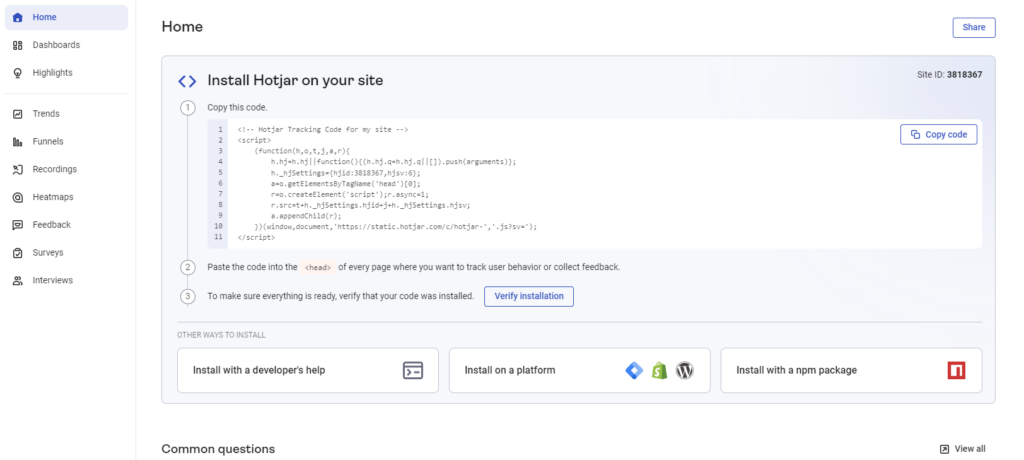Choose Install with a developer's help
This screenshot has width=1024, height=460.
tap(308, 370)
